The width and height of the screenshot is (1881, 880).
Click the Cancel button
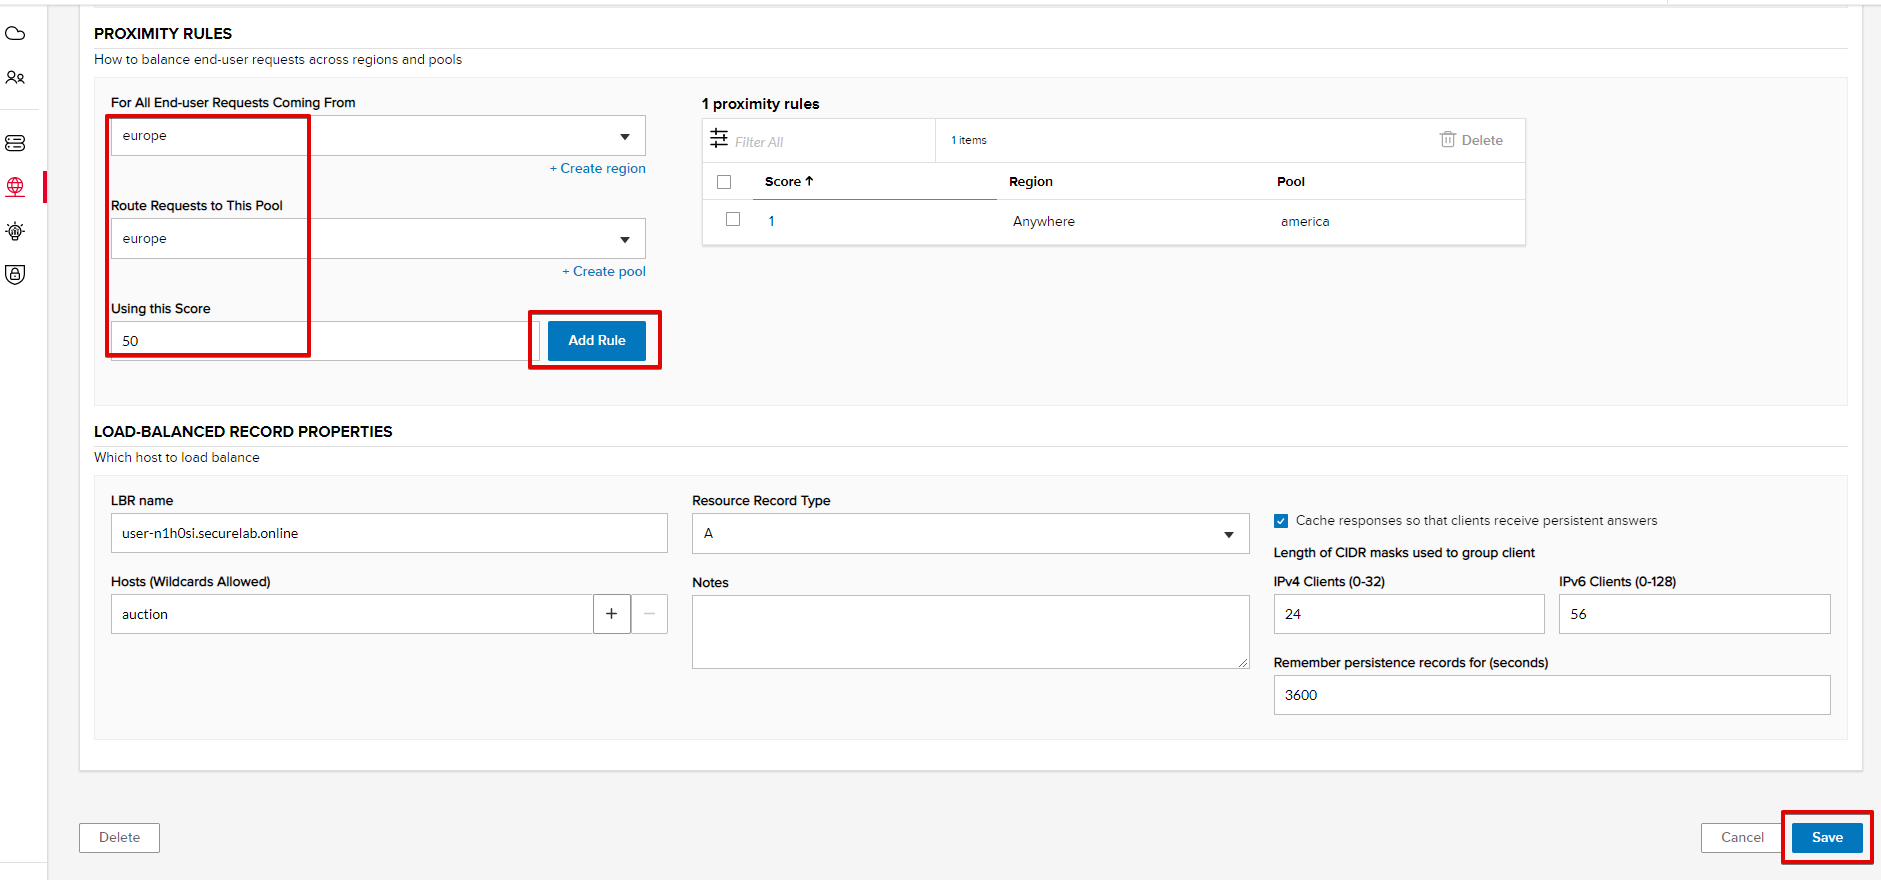tap(1742, 838)
